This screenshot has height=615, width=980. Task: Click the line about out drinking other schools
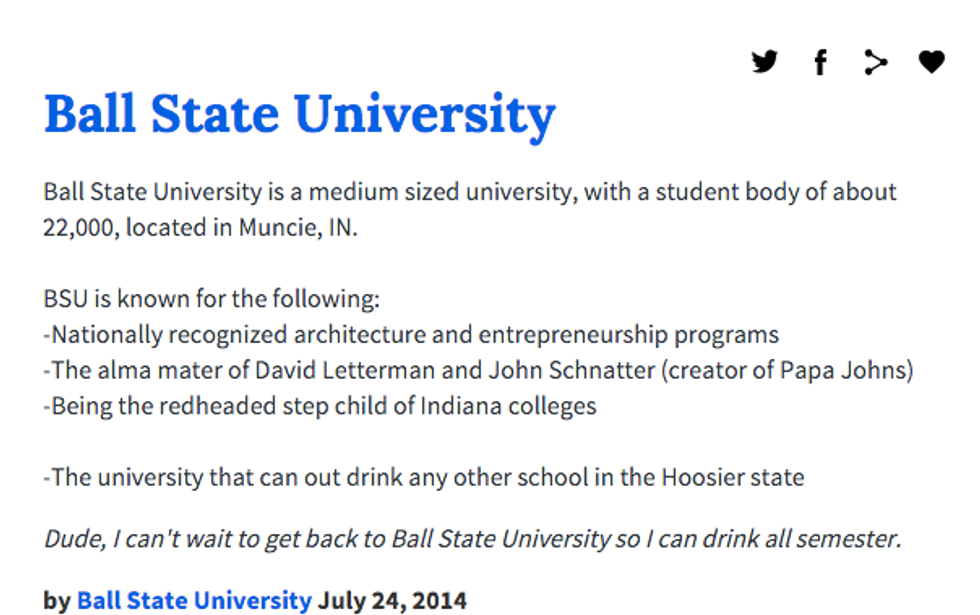click(x=423, y=477)
